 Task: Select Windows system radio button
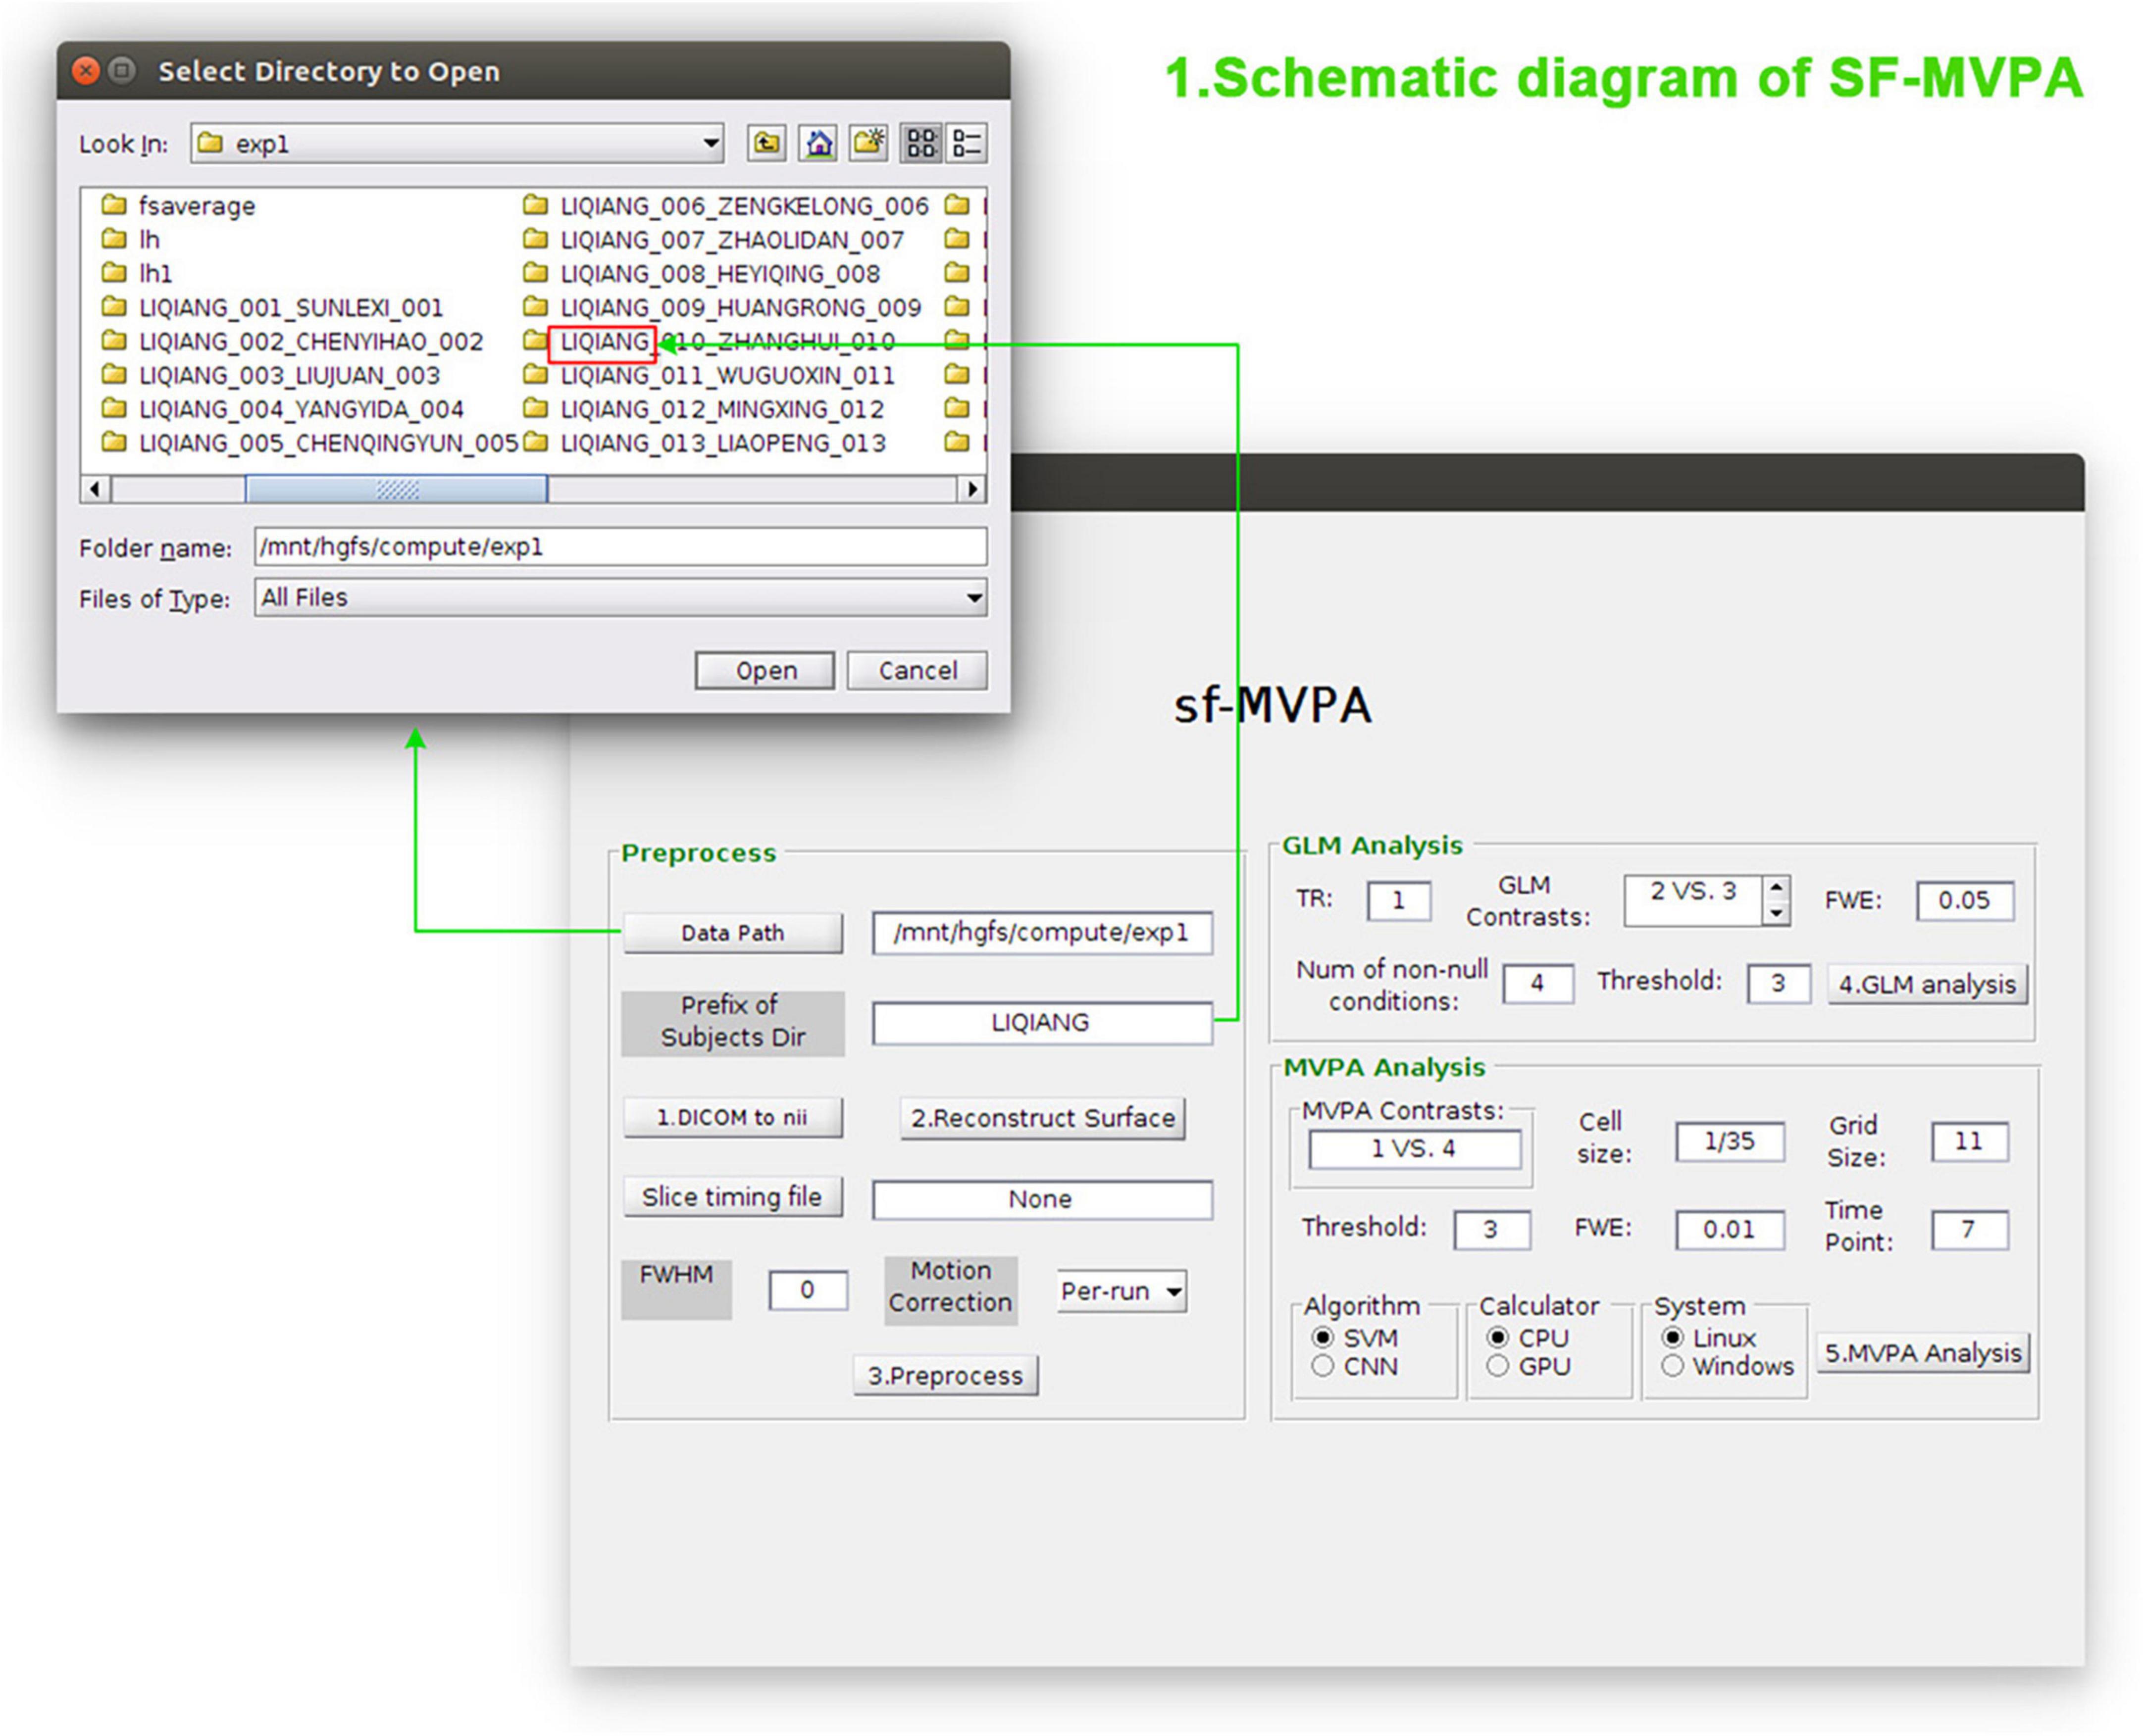1672,1366
